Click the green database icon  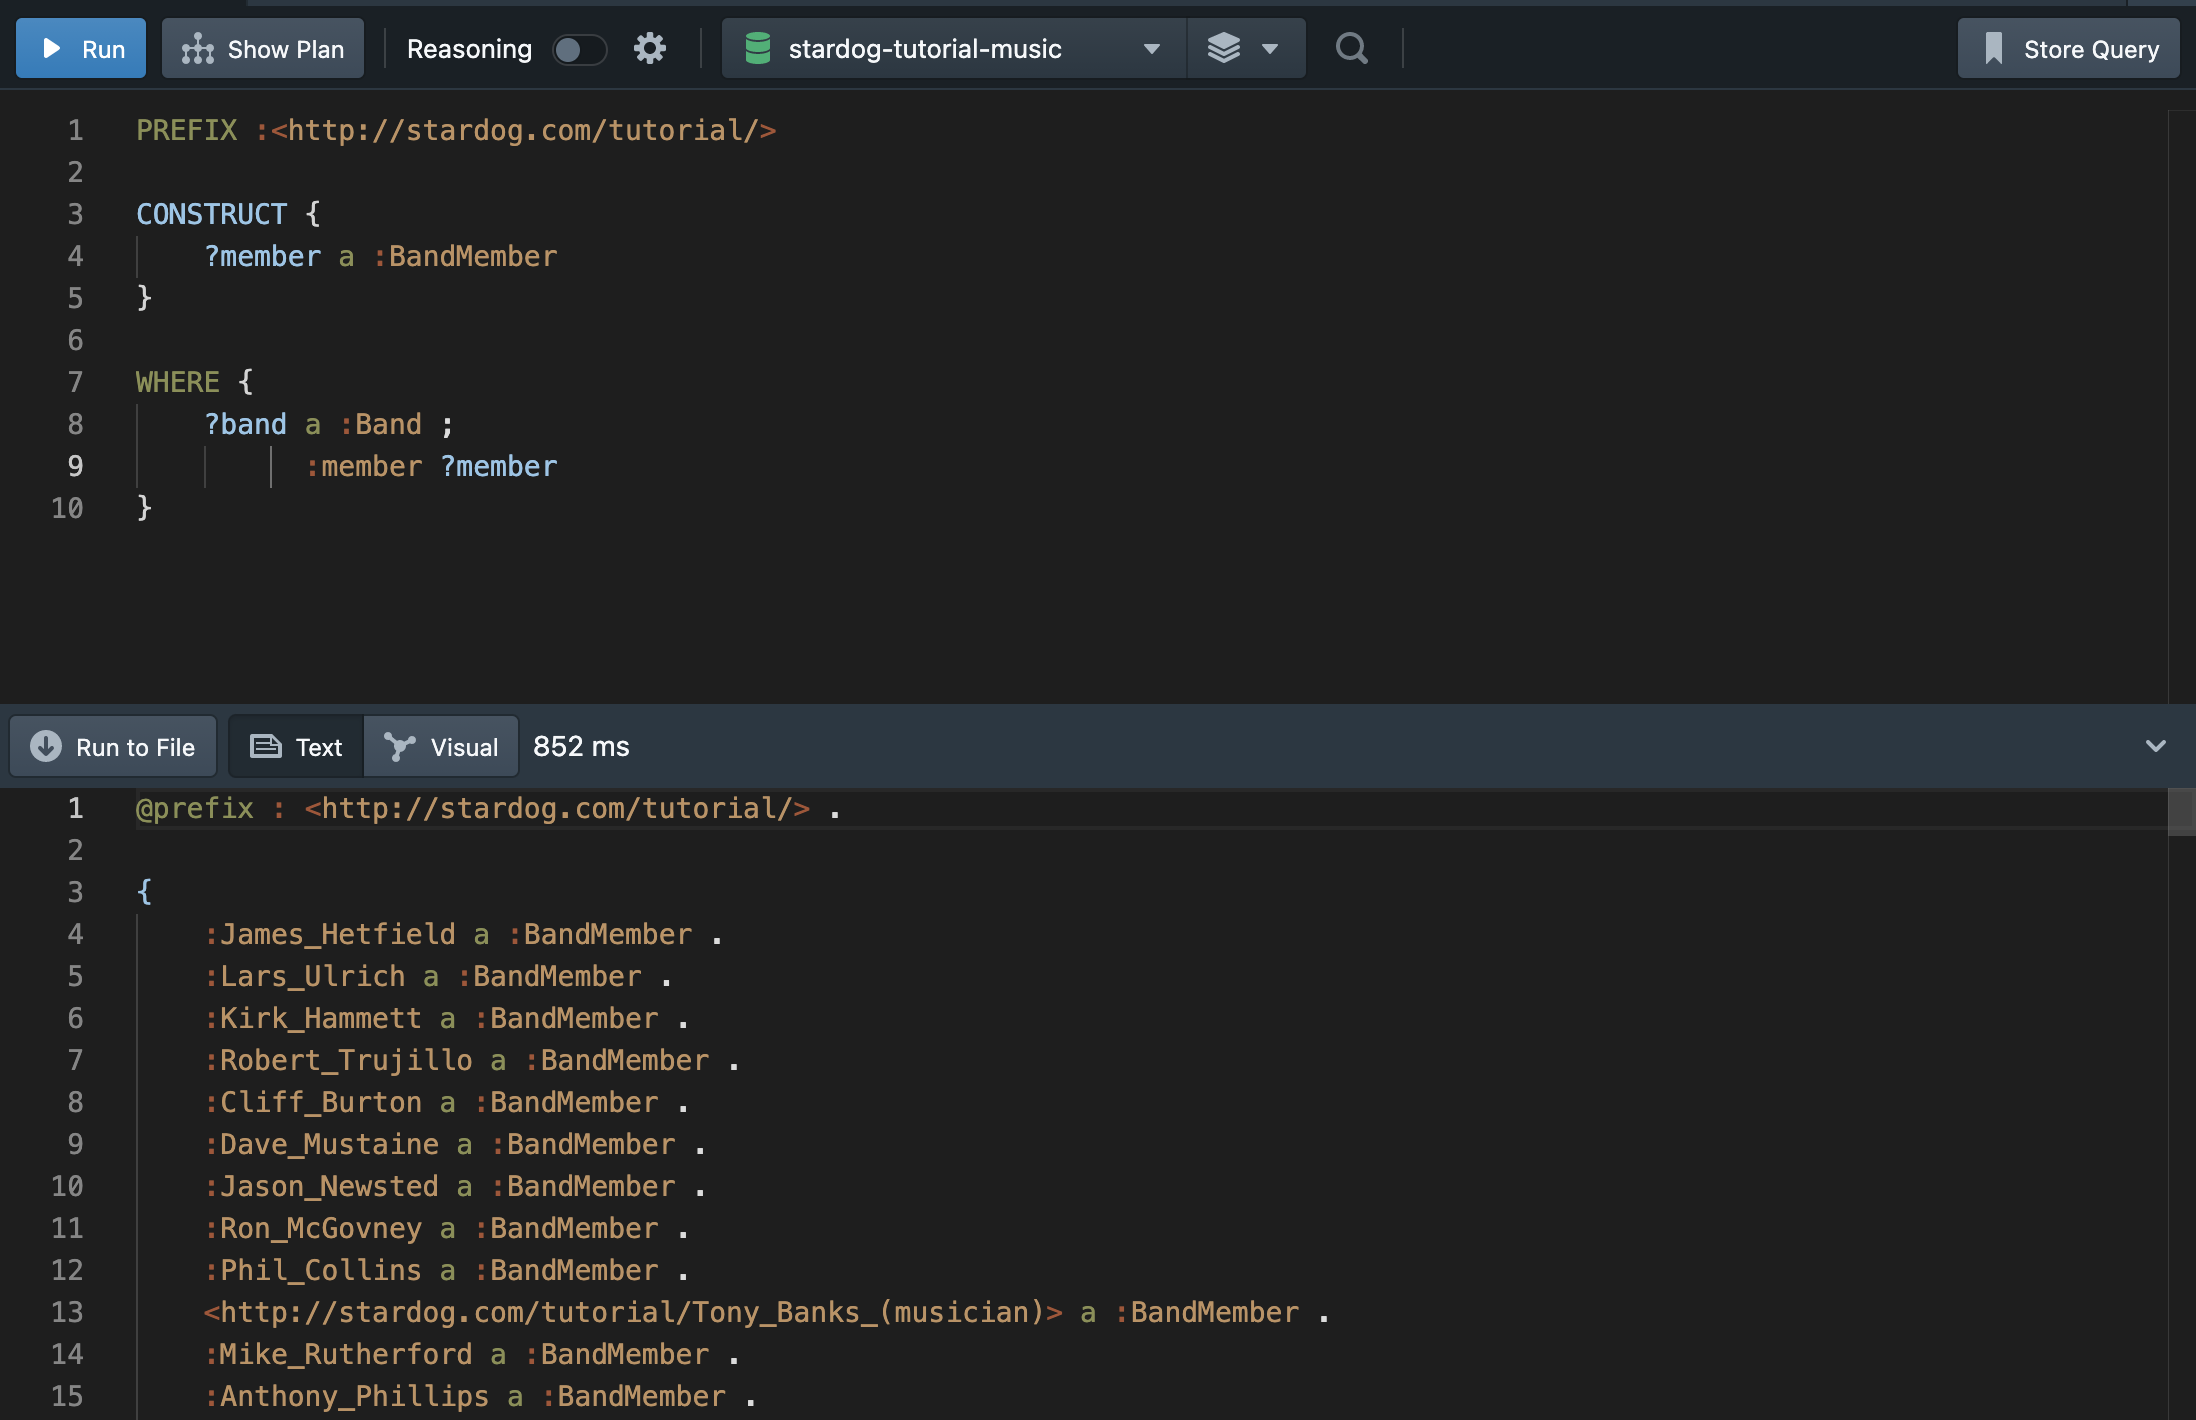[758, 48]
